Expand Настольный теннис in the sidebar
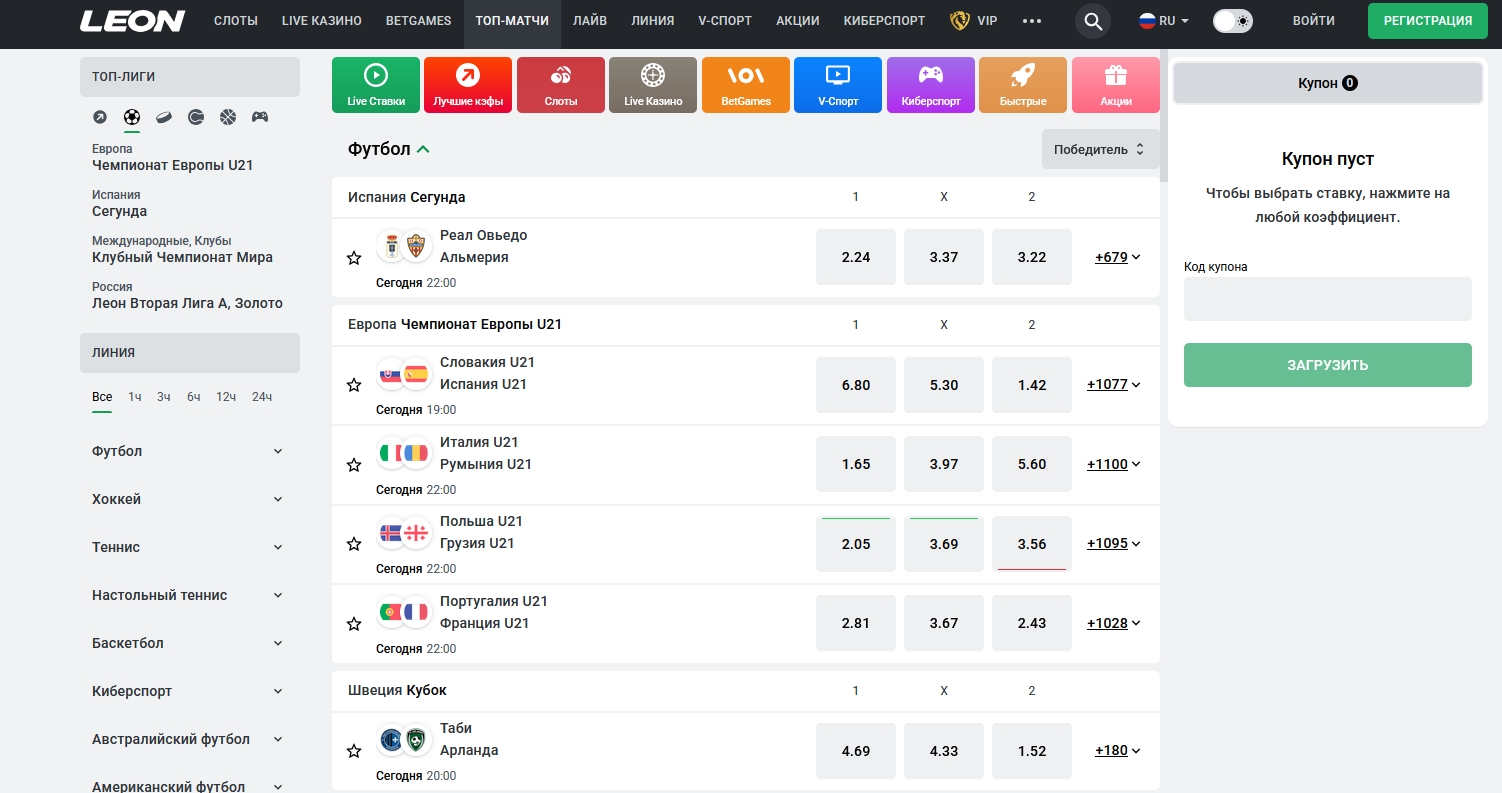This screenshot has height=793, width=1502. coord(188,595)
